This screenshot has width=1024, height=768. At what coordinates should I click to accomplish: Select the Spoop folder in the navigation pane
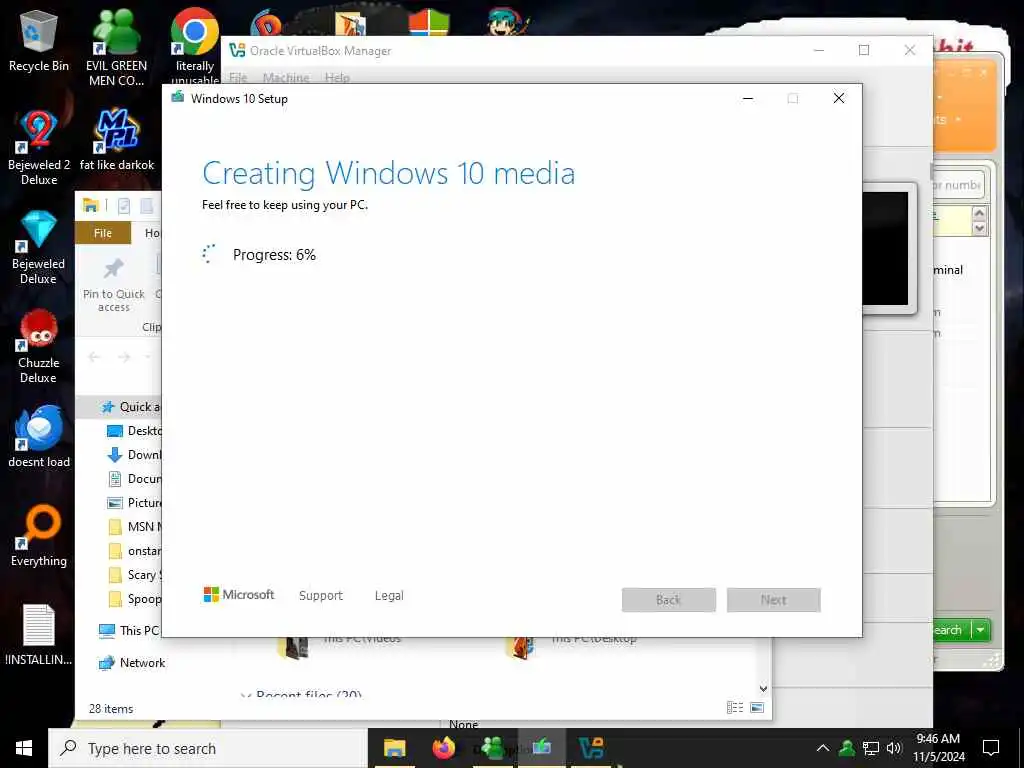pyautogui.click(x=133, y=599)
